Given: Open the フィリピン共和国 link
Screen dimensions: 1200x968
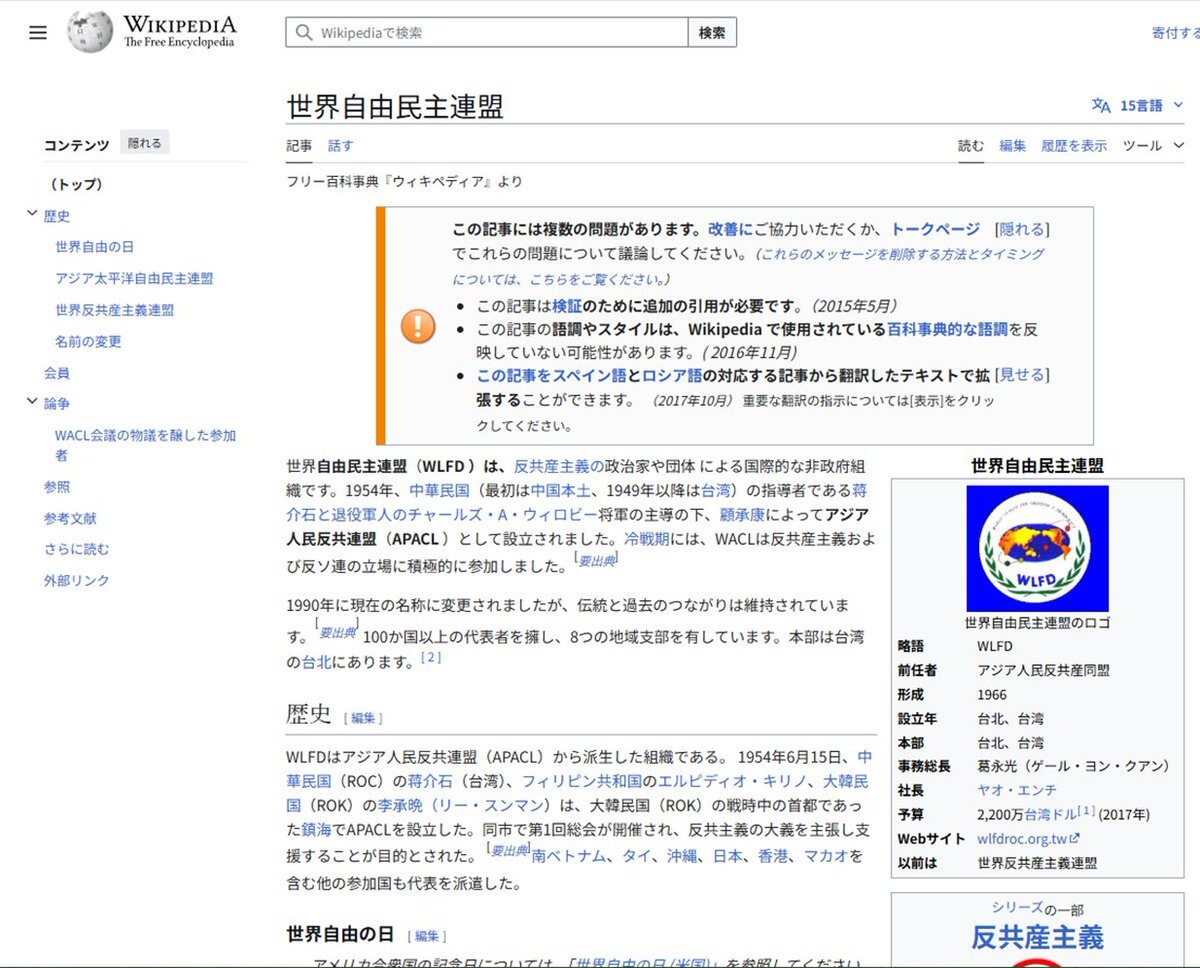Looking at the screenshot, I should coord(582,781).
